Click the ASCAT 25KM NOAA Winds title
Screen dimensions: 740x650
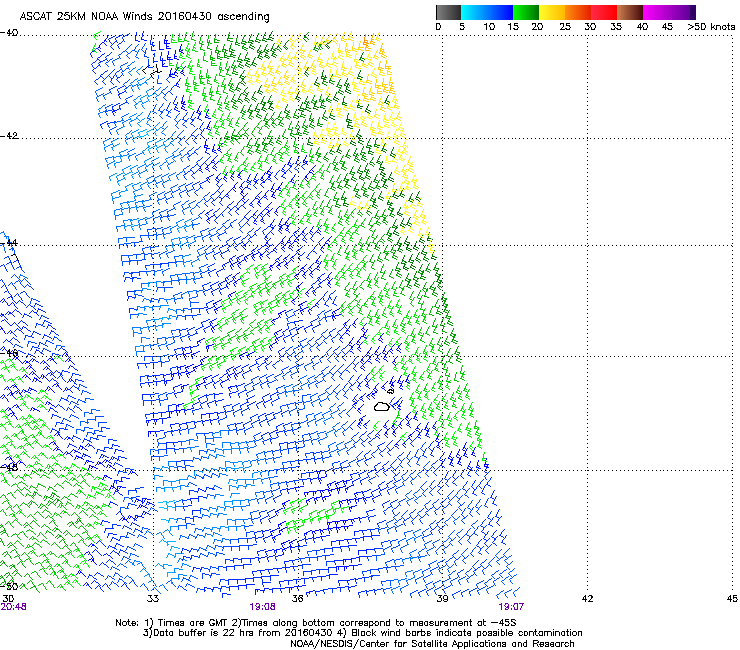(x=144, y=16)
